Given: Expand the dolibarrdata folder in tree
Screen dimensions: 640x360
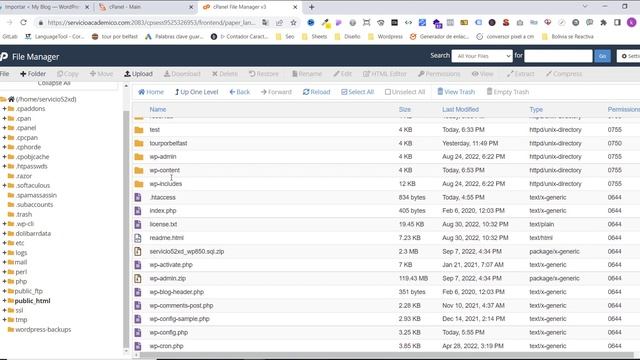Looking at the screenshot, I should 4,234.
